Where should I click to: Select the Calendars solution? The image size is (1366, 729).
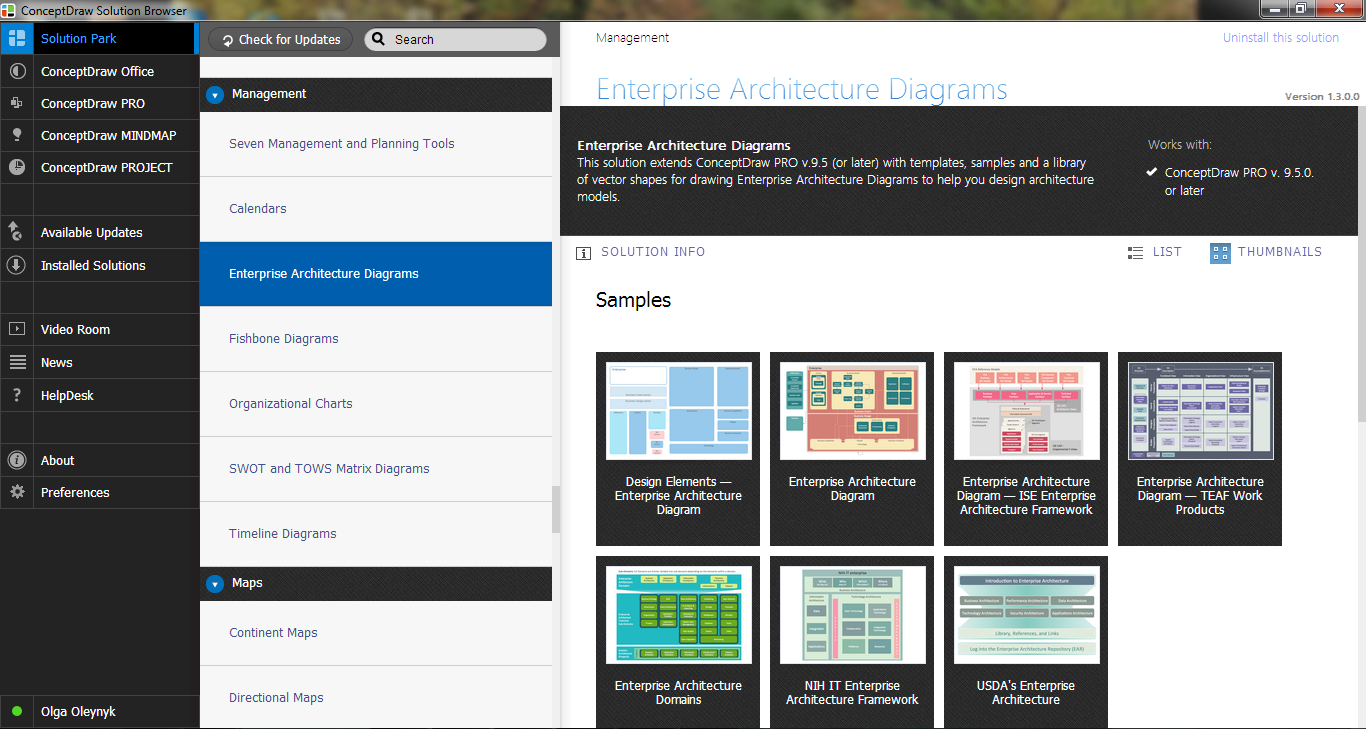click(376, 209)
